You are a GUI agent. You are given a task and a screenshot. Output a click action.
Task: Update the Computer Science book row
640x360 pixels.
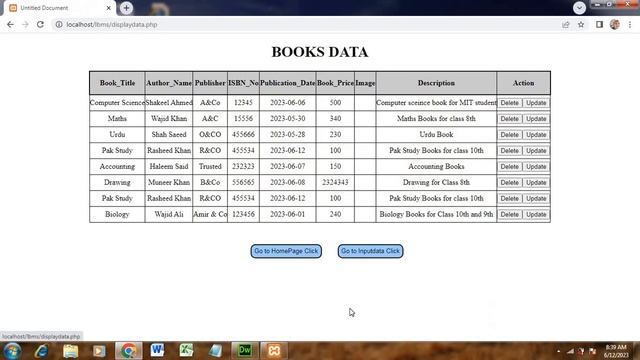click(x=536, y=103)
